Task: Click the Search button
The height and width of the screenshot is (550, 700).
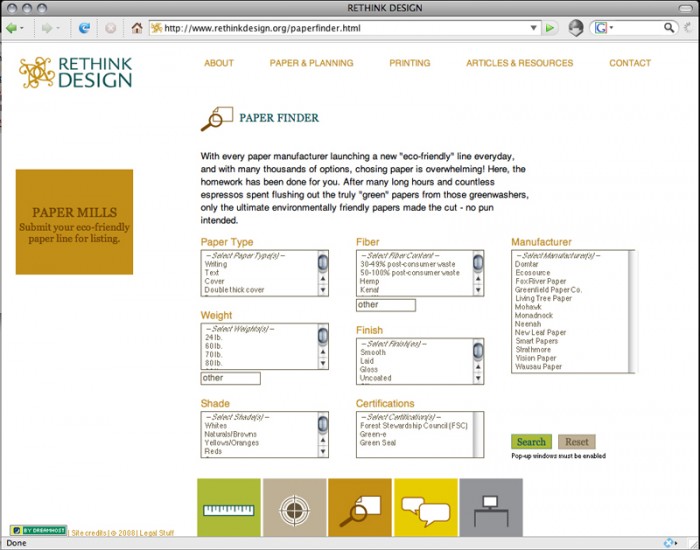Action: (531, 442)
